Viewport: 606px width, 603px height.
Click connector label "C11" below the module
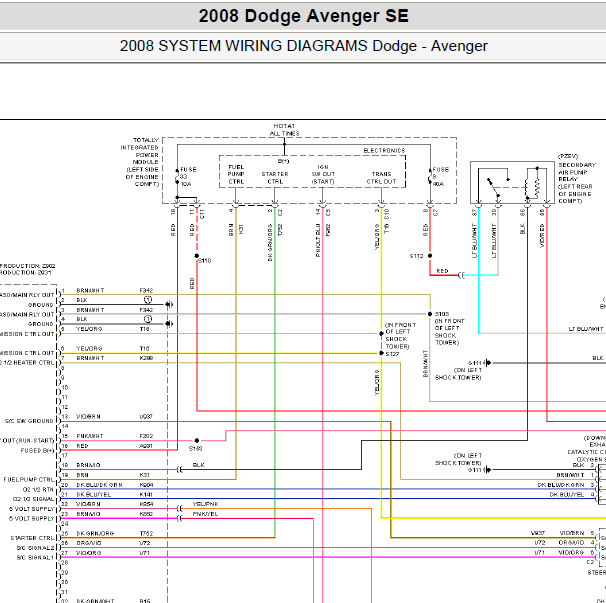[x=202, y=214]
